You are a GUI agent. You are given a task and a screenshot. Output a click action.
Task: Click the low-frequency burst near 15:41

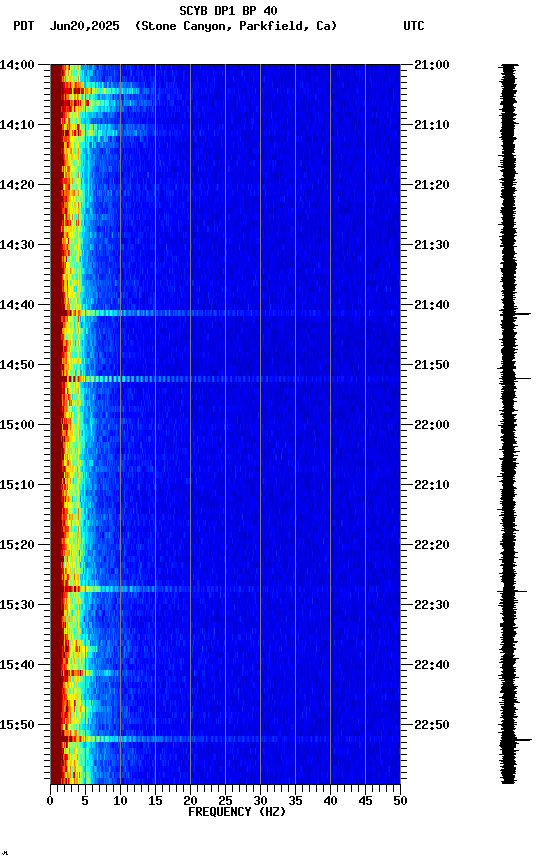point(85,673)
